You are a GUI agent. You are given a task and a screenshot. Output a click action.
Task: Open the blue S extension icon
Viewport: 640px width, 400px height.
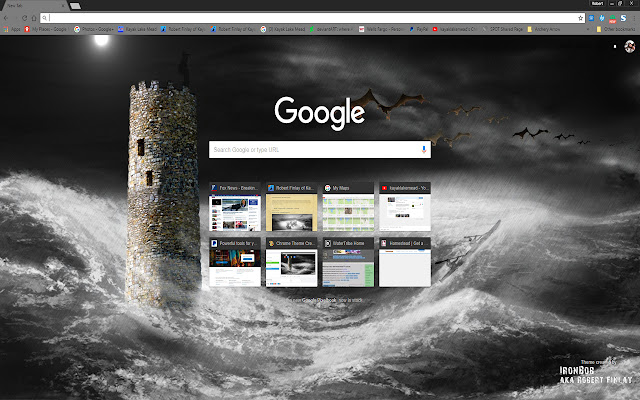click(623, 18)
